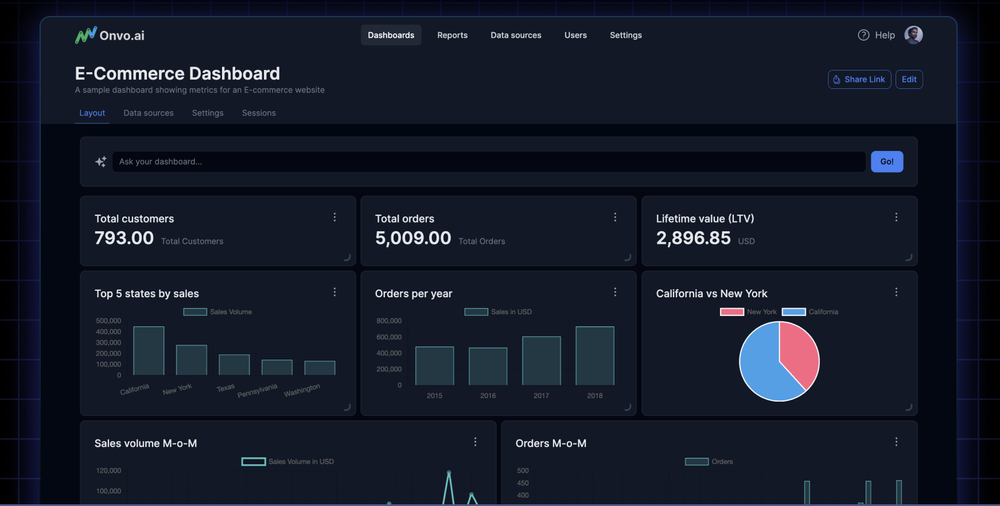The height and width of the screenshot is (506, 1000).
Task: Open the Help question mark icon
Action: point(863,35)
